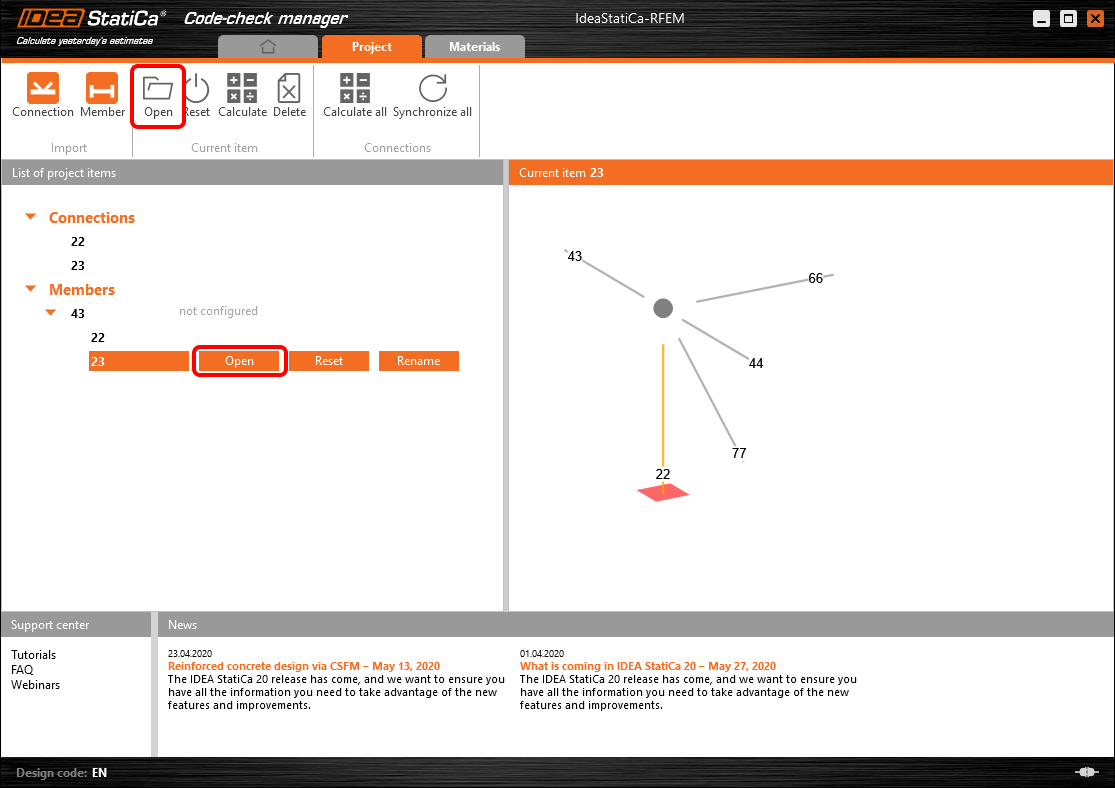Close the Code-check manager window

tap(1095, 18)
